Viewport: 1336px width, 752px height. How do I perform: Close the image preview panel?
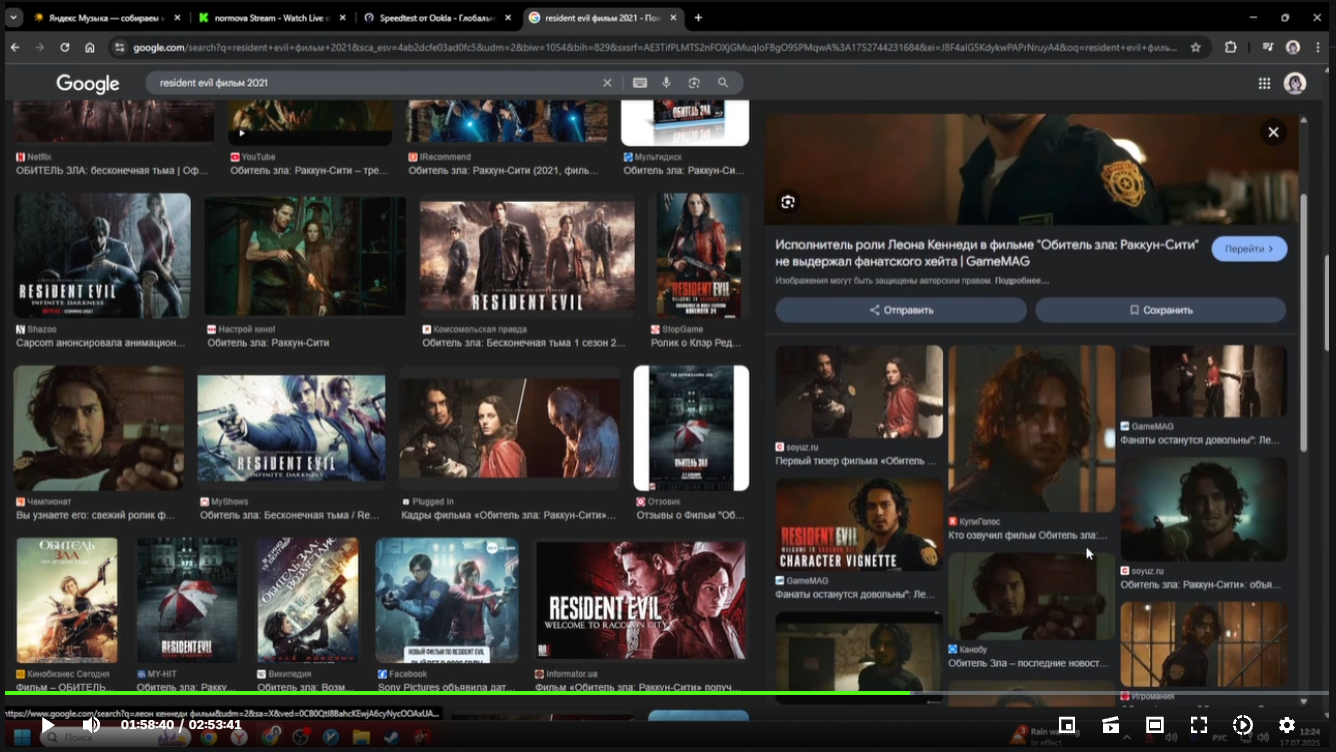1273,132
